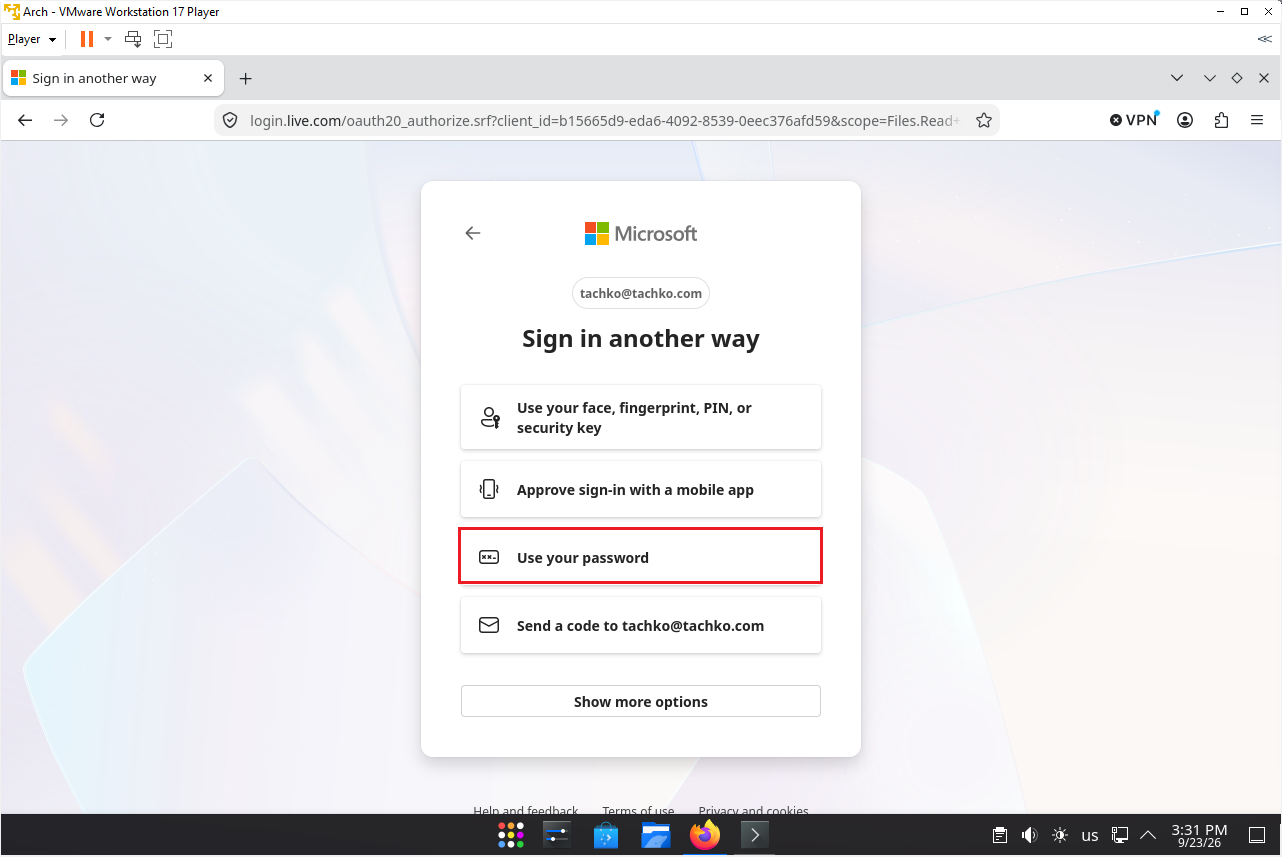
Task: Choose 'Use your face, fingerprint, PIN, or security key'
Action: click(641, 417)
